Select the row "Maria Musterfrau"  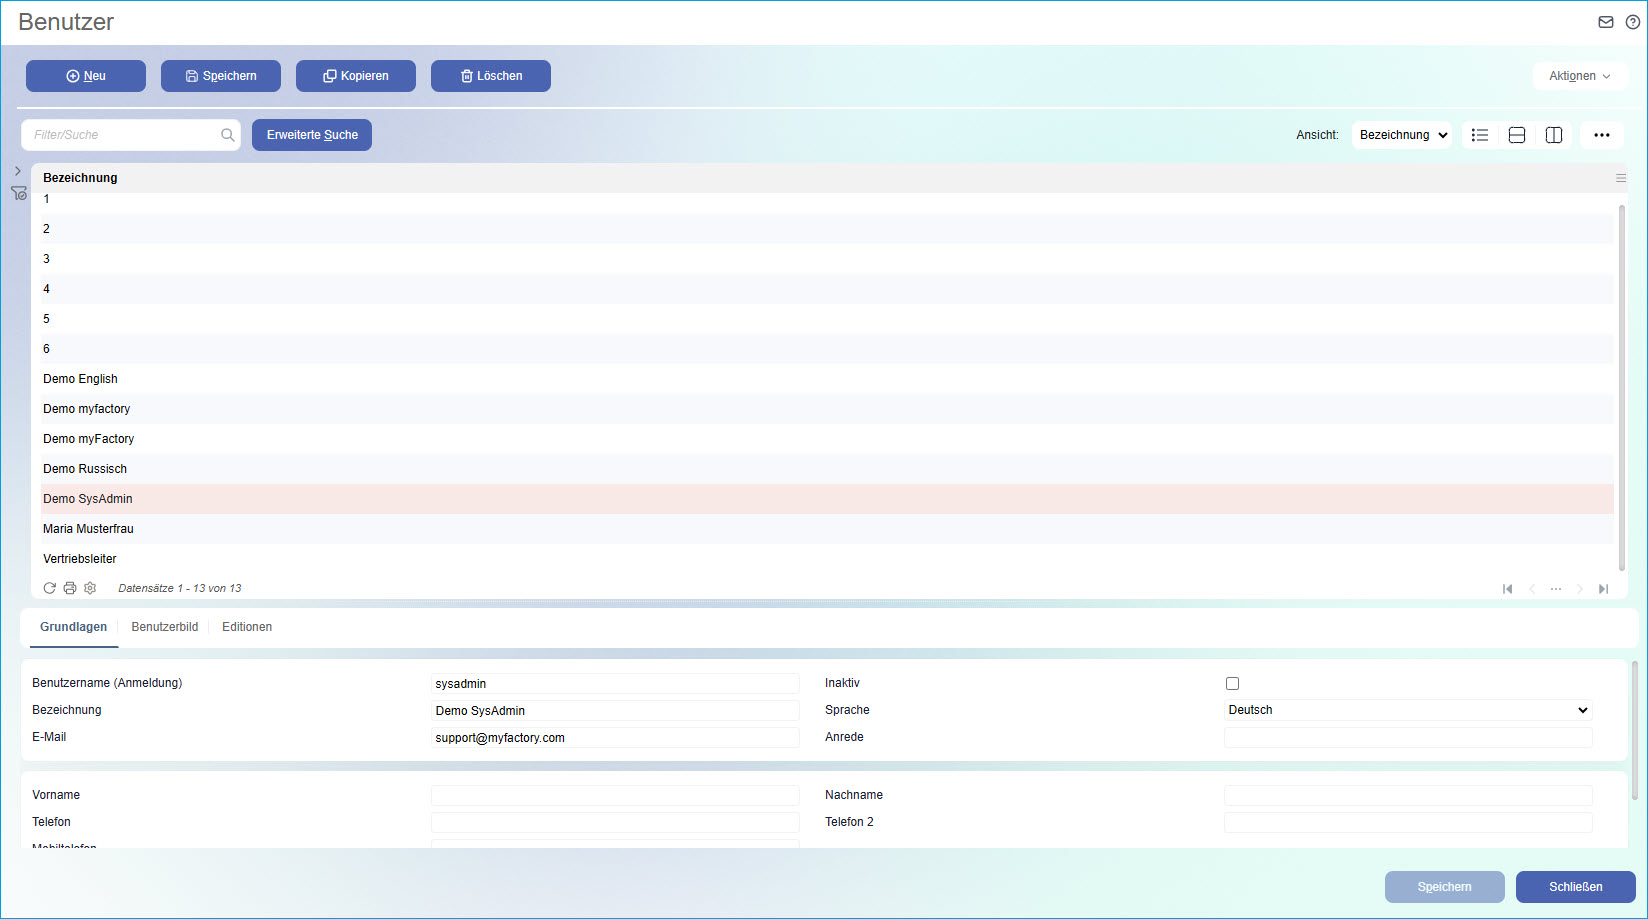[827, 529]
